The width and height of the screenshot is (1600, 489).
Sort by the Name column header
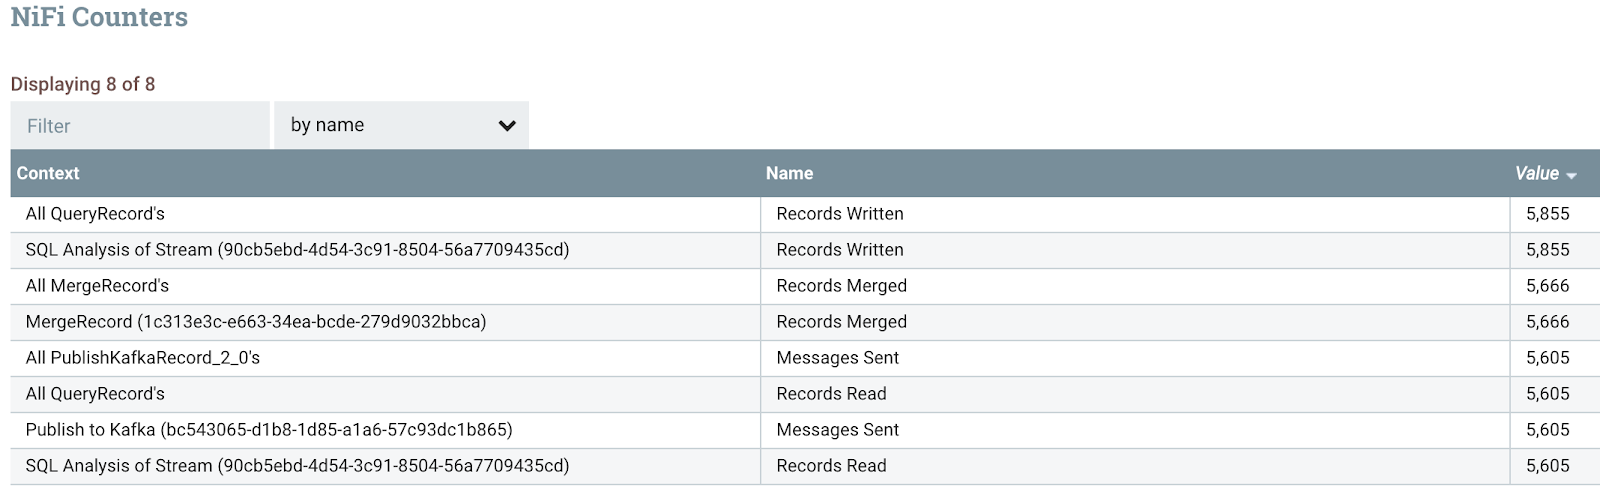pyautogui.click(x=789, y=173)
